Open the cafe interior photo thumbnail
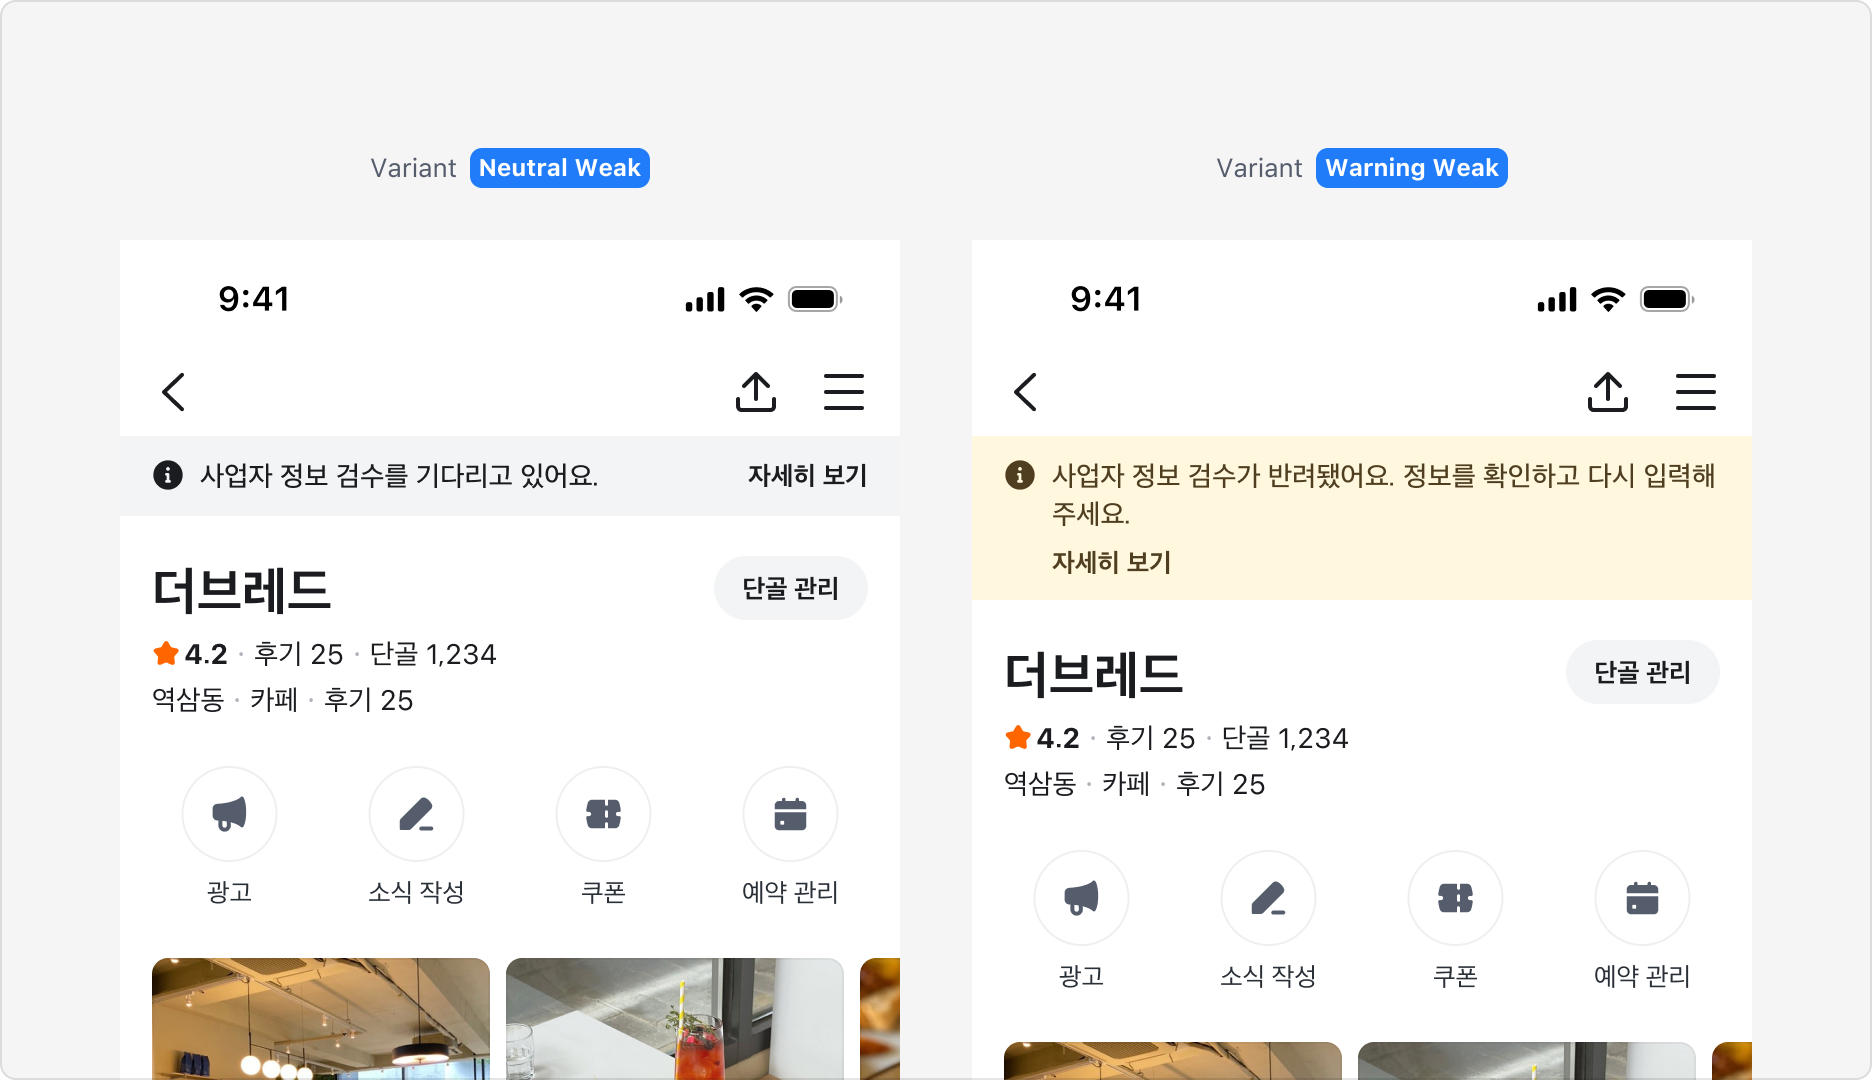The image size is (1872, 1080). [x=322, y=1018]
